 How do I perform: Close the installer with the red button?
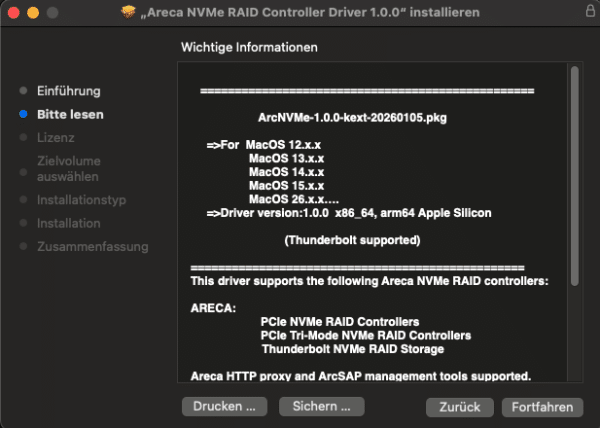(x=14, y=13)
